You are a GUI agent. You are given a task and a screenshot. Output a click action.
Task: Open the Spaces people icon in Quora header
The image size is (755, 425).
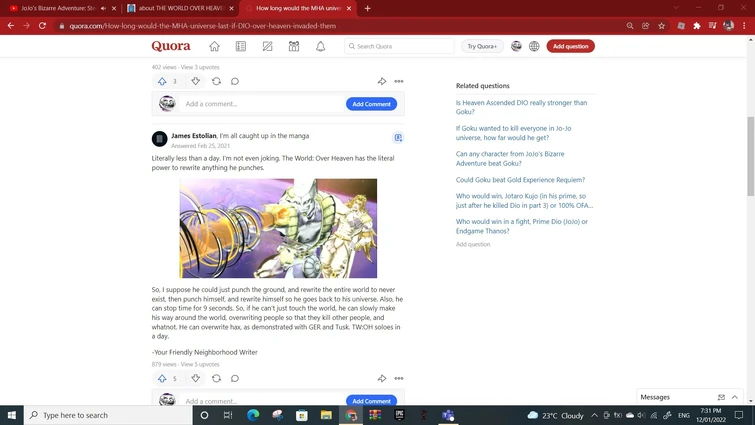click(294, 46)
